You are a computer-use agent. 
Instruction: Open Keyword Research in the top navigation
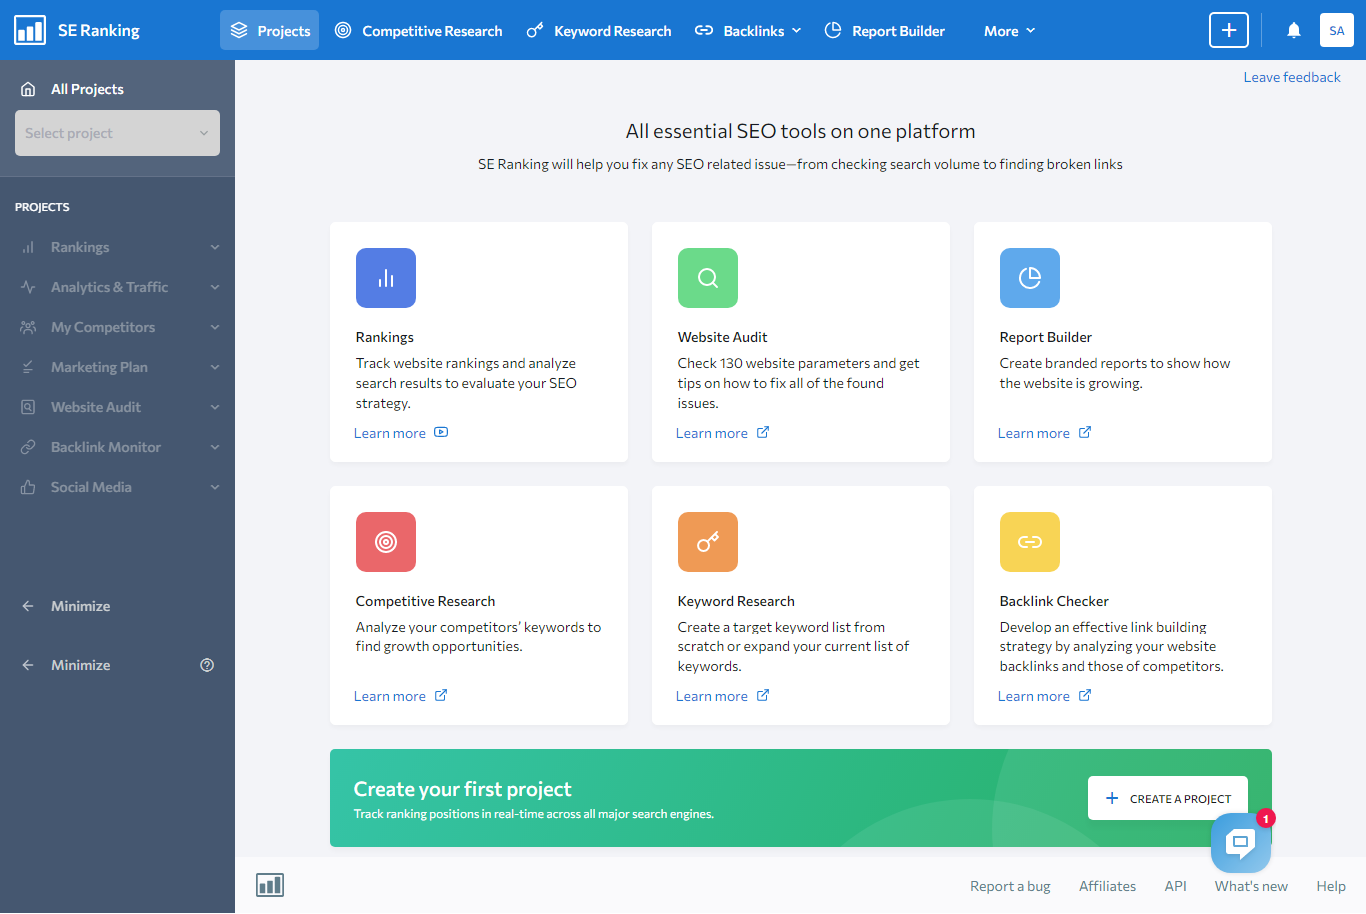click(599, 31)
